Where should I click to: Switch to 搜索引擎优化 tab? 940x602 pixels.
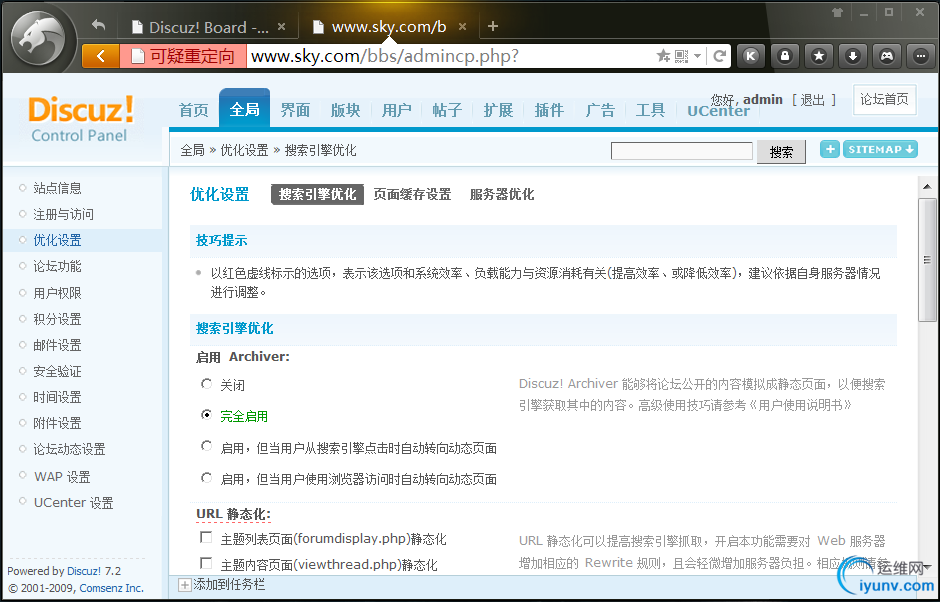click(x=318, y=194)
